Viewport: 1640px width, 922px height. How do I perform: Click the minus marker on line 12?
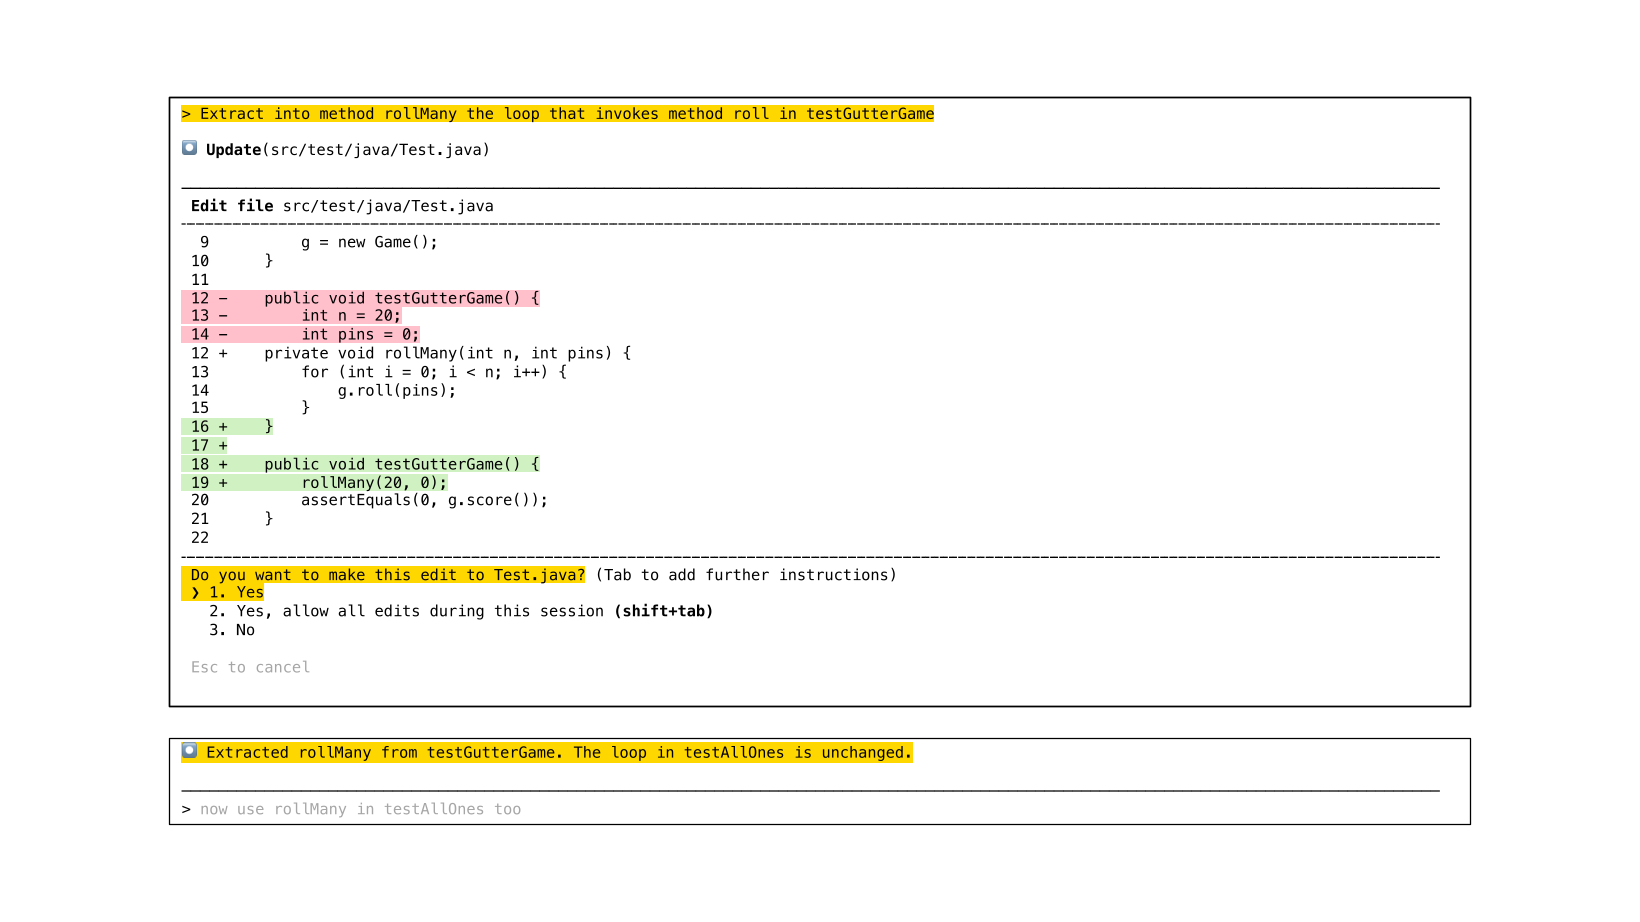[x=223, y=298]
